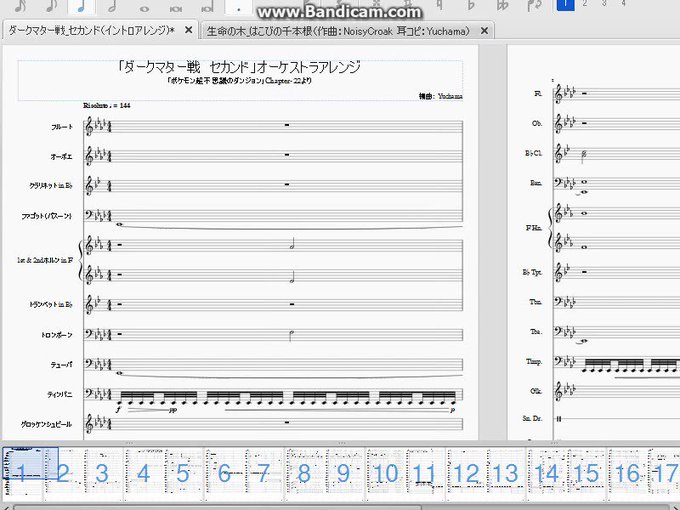Select the half note duration
The image size is (680, 510).
113,6
